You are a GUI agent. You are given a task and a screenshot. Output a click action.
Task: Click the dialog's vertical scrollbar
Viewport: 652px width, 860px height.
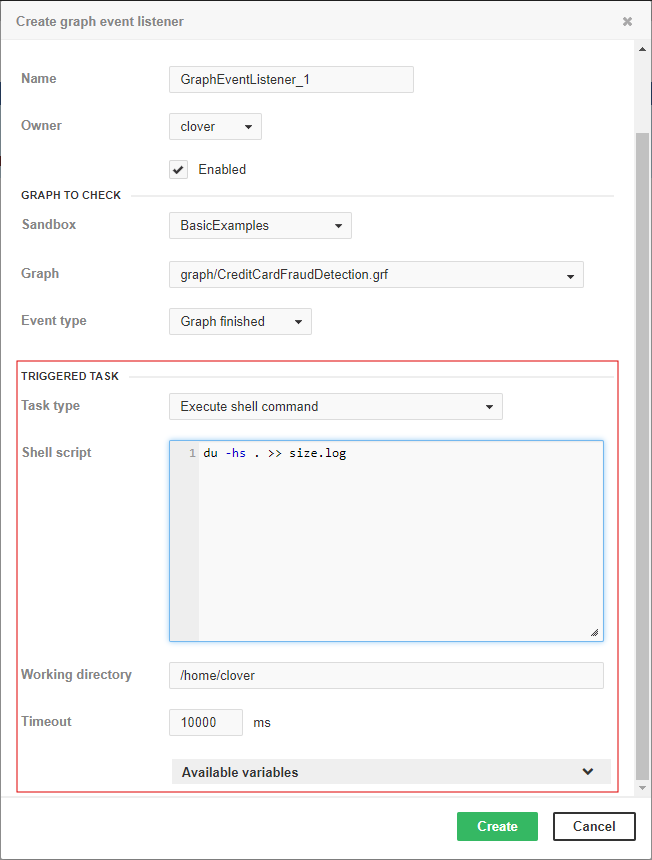641,400
